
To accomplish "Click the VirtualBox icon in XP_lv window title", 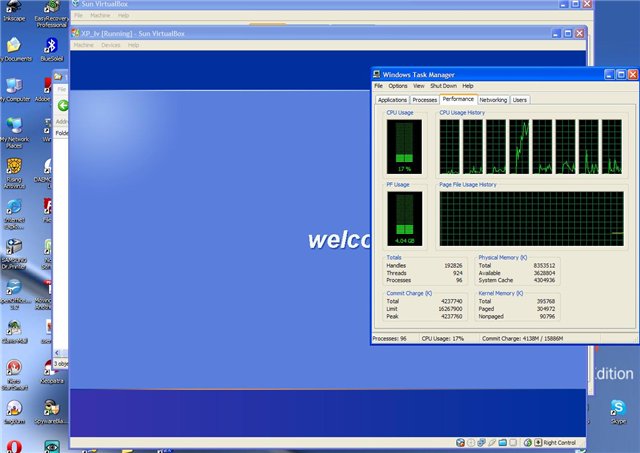I will click(75, 33).
